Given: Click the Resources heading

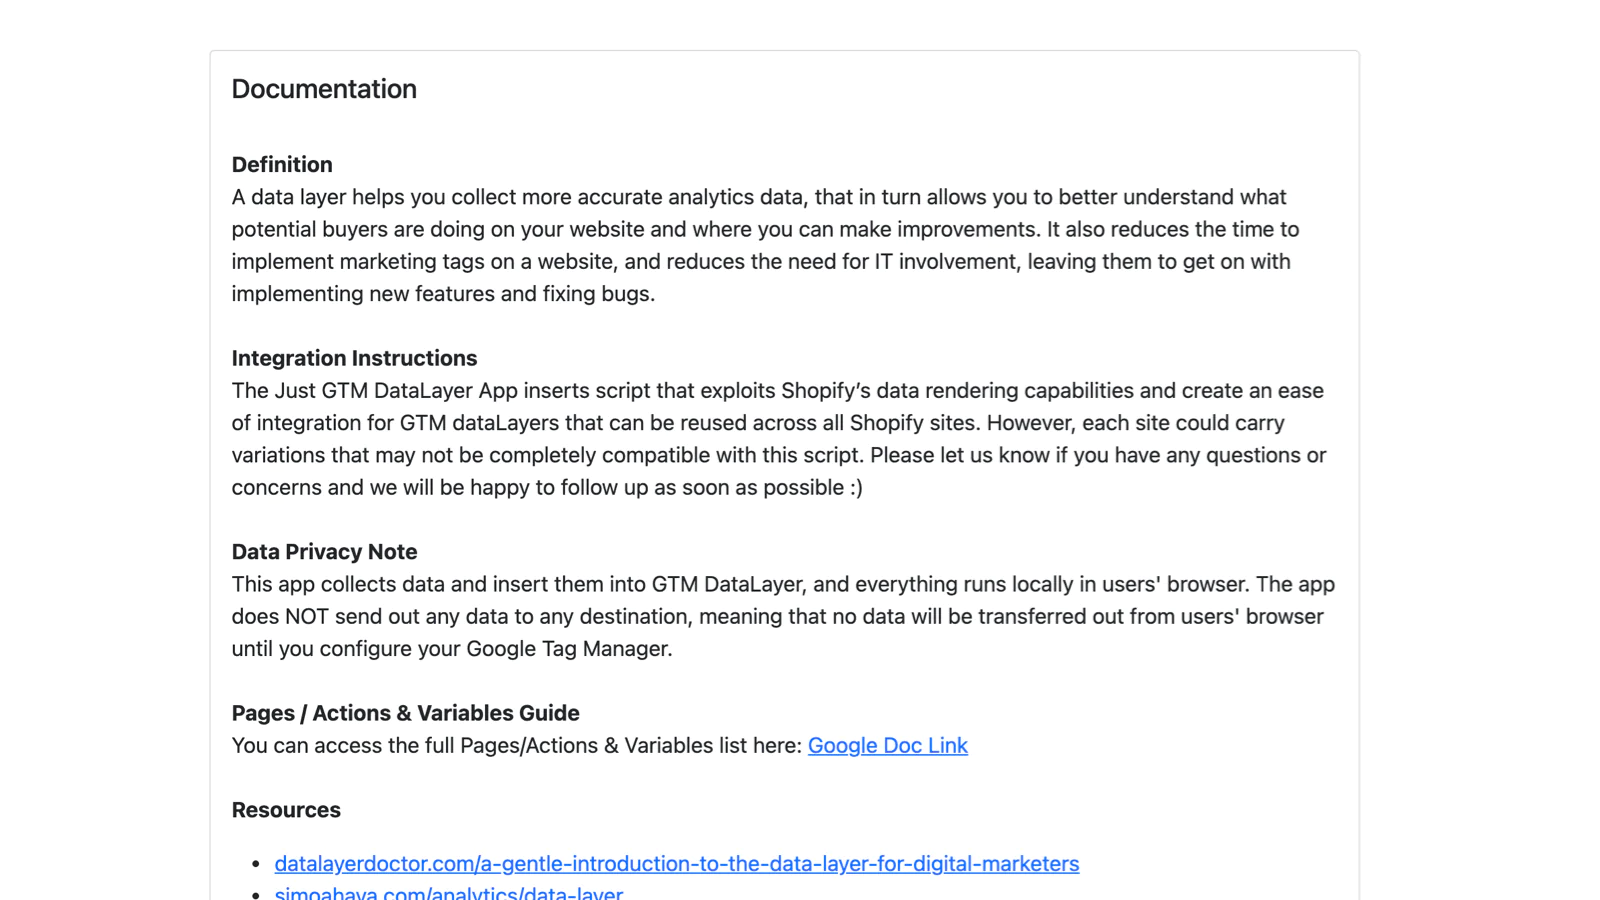Looking at the screenshot, I should 286,810.
